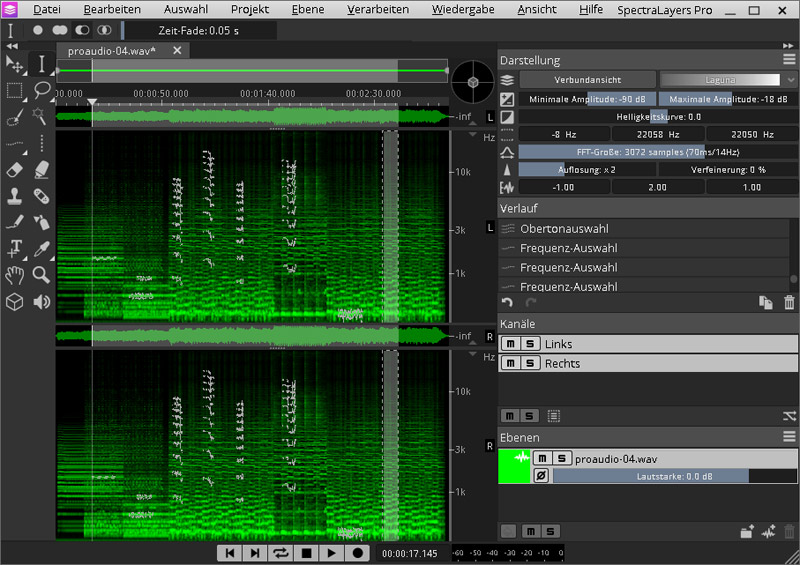Select the Hand pan tool
Viewport: 800px width, 565px height.
tap(15, 274)
